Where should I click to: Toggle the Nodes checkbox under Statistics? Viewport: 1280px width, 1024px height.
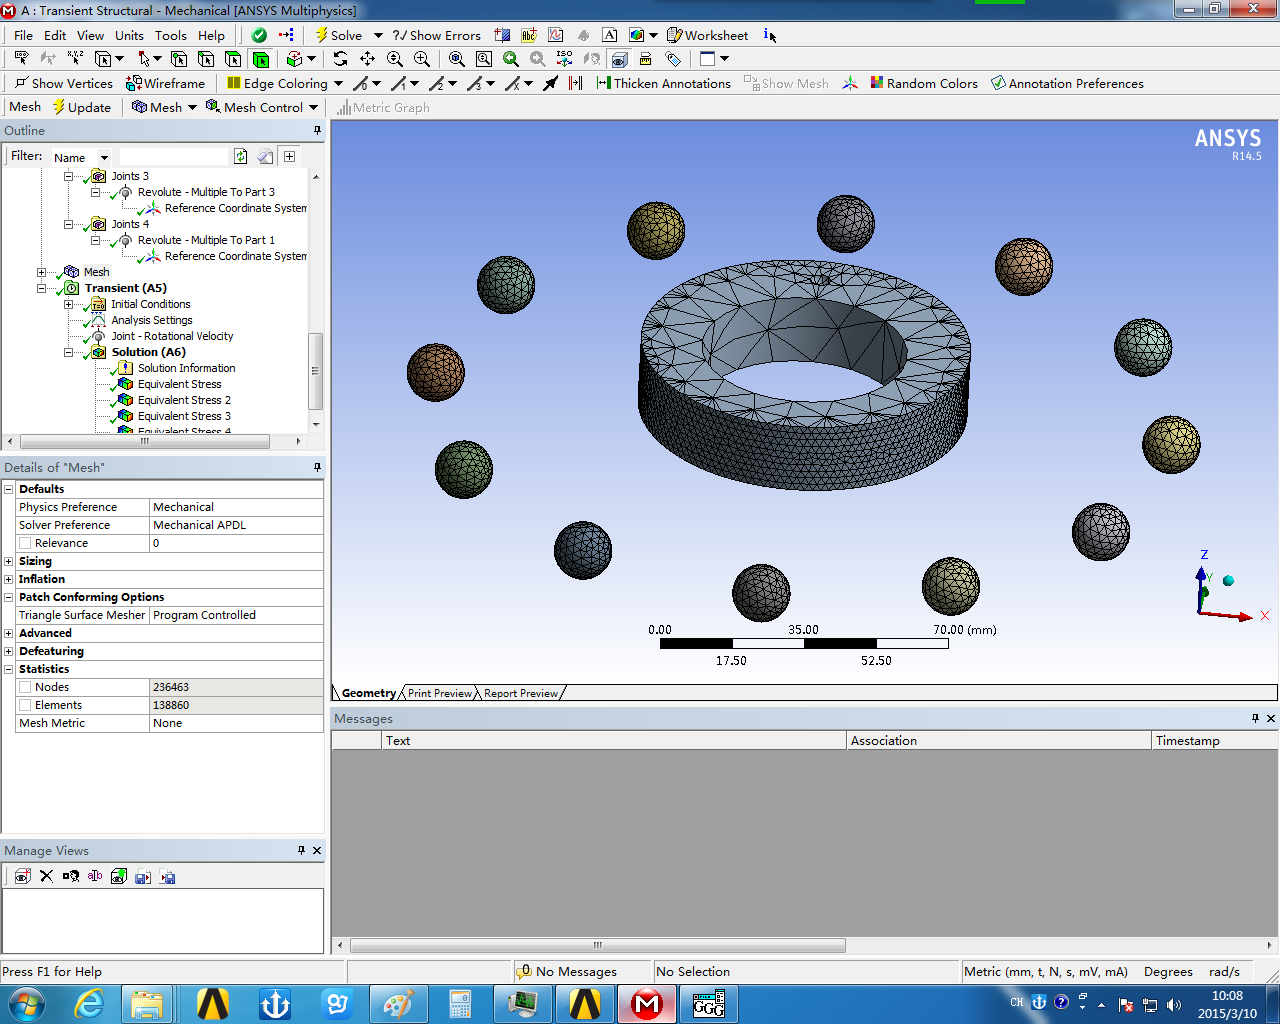point(25,687)
